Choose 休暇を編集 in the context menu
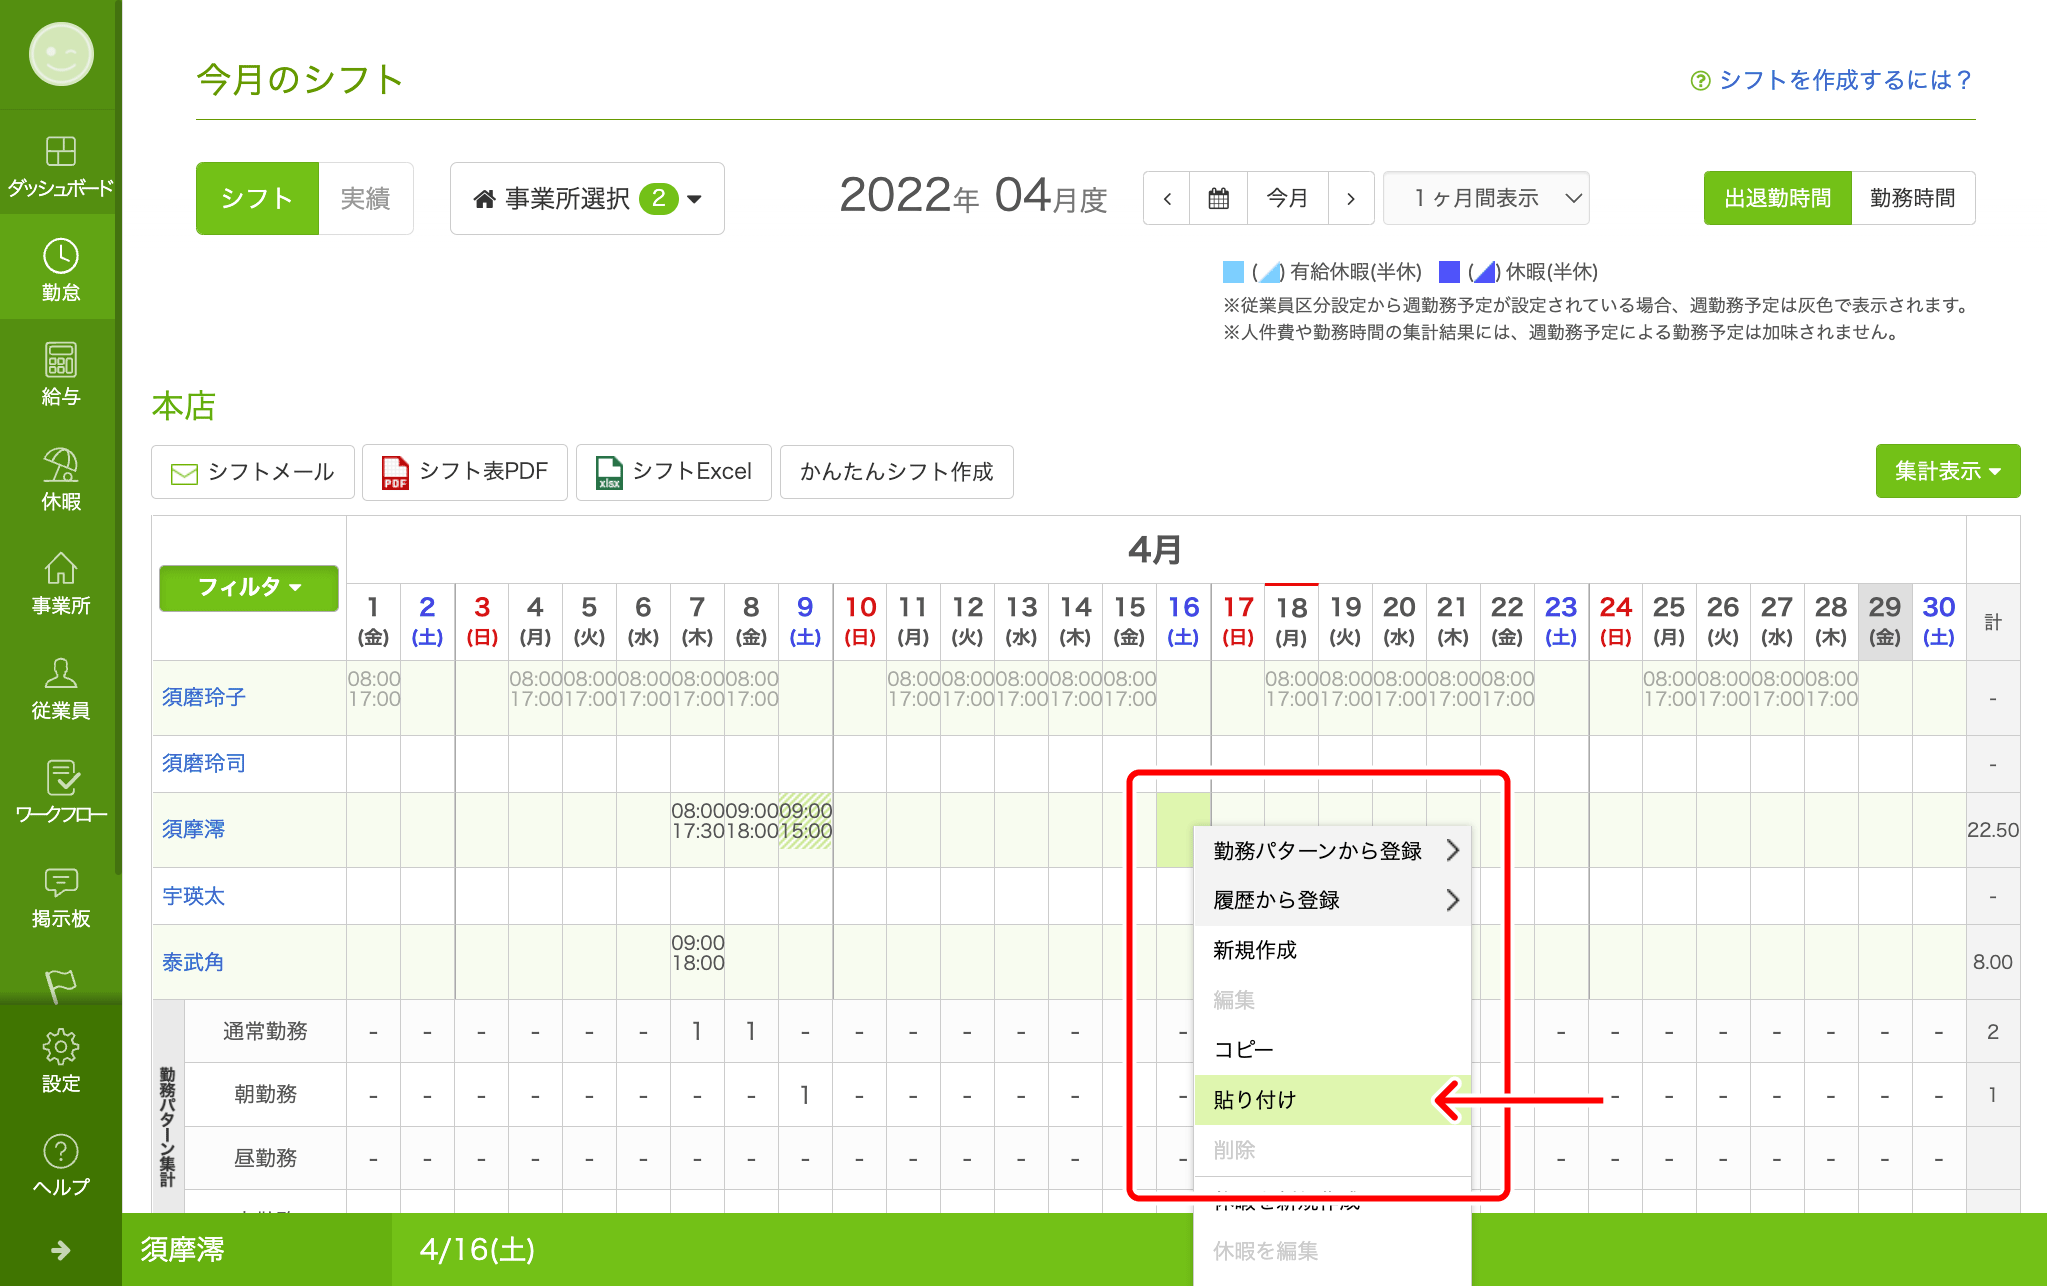The width and height of the screenshot is (2047, 1286). click(1332, 1251)
